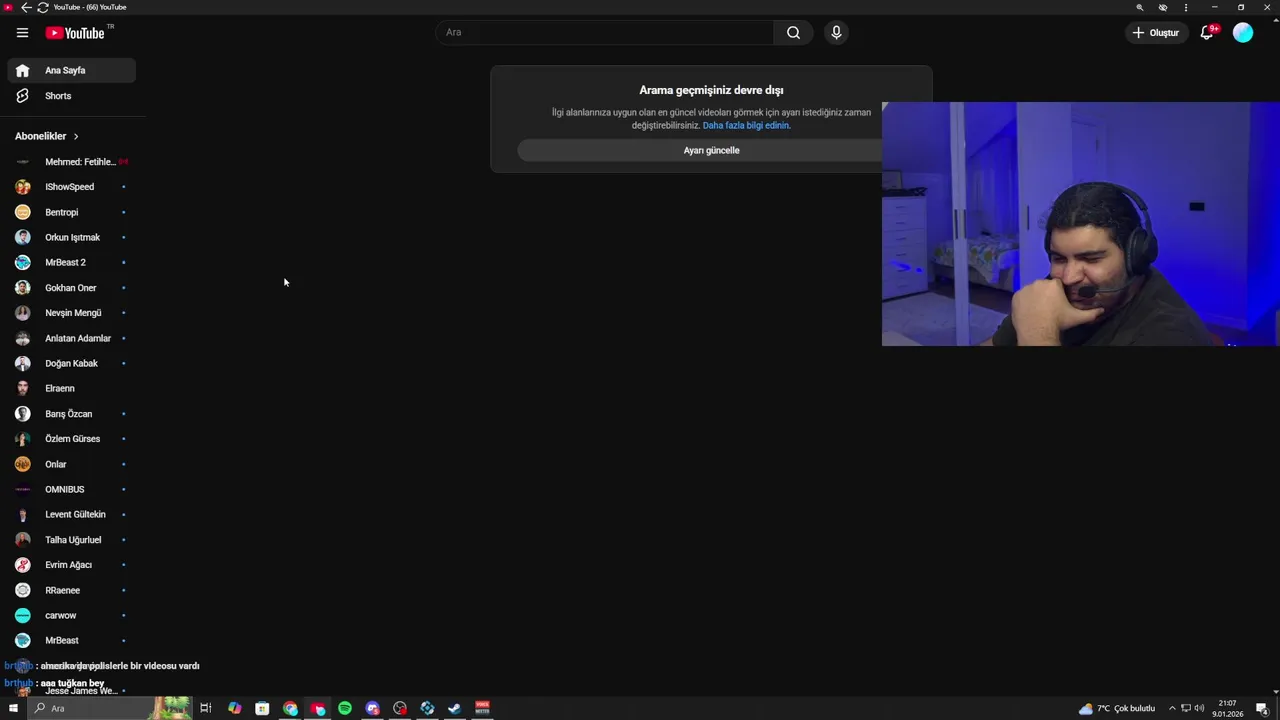Open the Bentropi channel
The height and width of the screenshot is (720, 1280).
point(72,212)
